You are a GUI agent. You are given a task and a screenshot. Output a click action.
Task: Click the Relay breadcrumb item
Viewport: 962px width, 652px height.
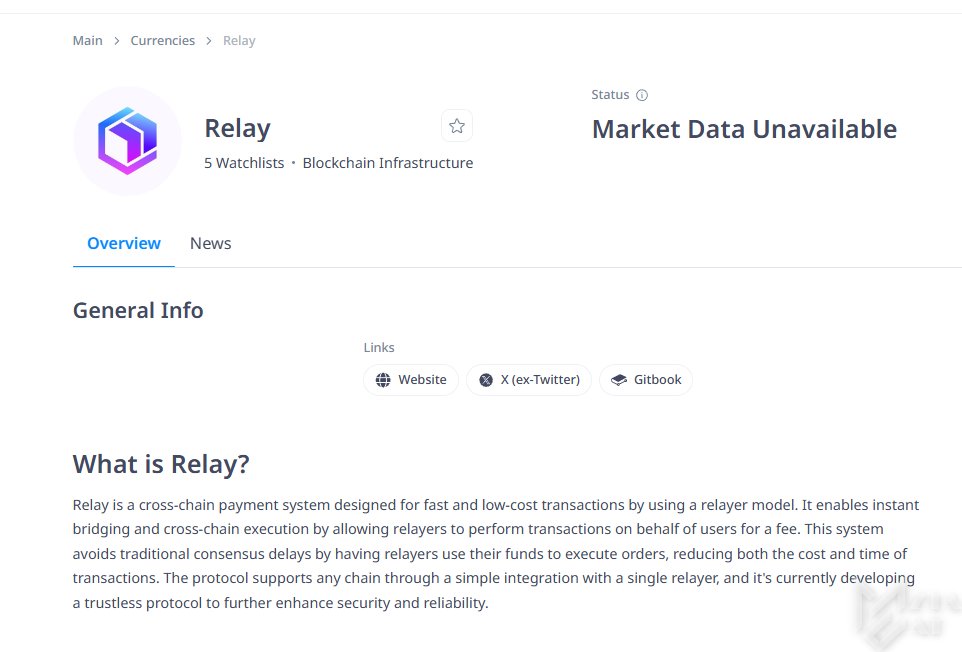click(239, 40)
